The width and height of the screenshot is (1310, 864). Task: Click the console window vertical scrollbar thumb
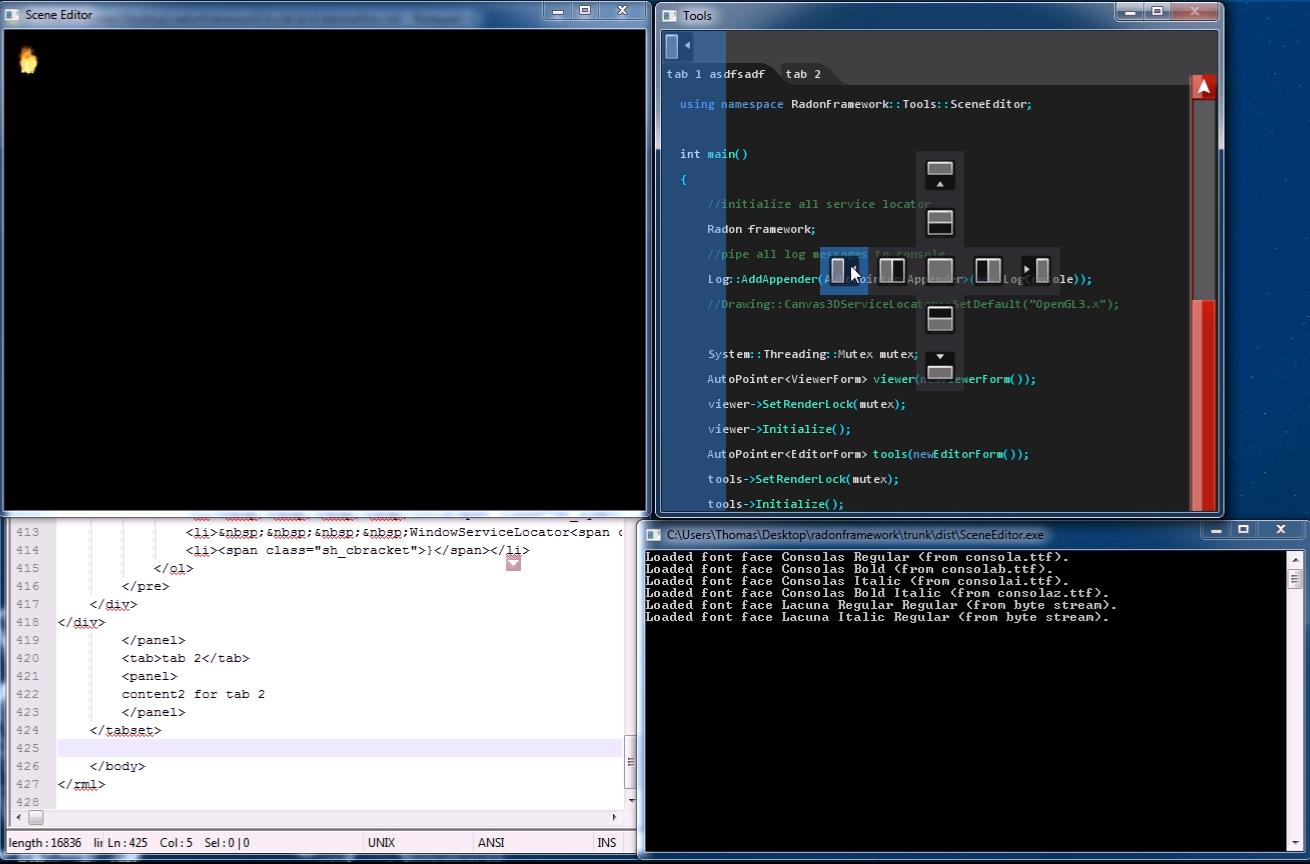click(1293, 579)
